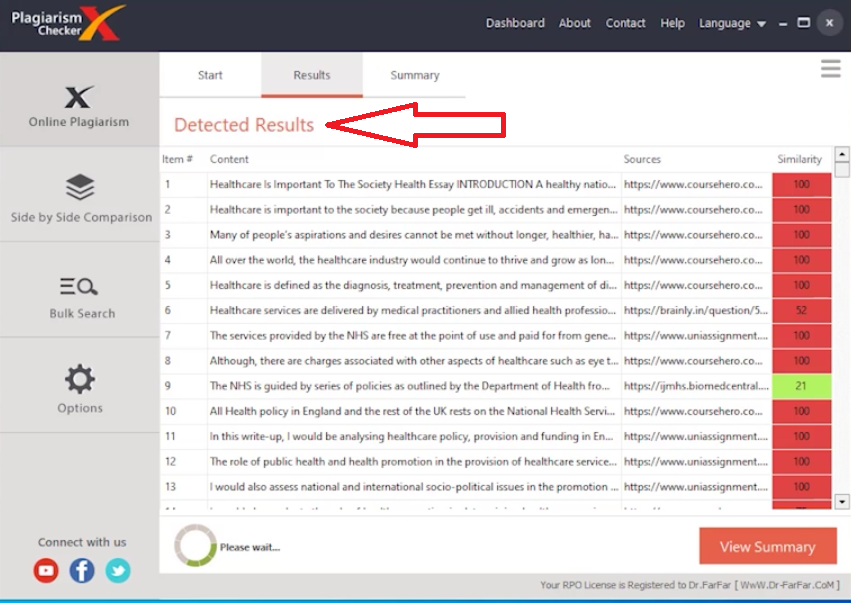Click the View Summary button
Image resolution: width=851 pixels, height=603 pixels.
coord(767,546)
